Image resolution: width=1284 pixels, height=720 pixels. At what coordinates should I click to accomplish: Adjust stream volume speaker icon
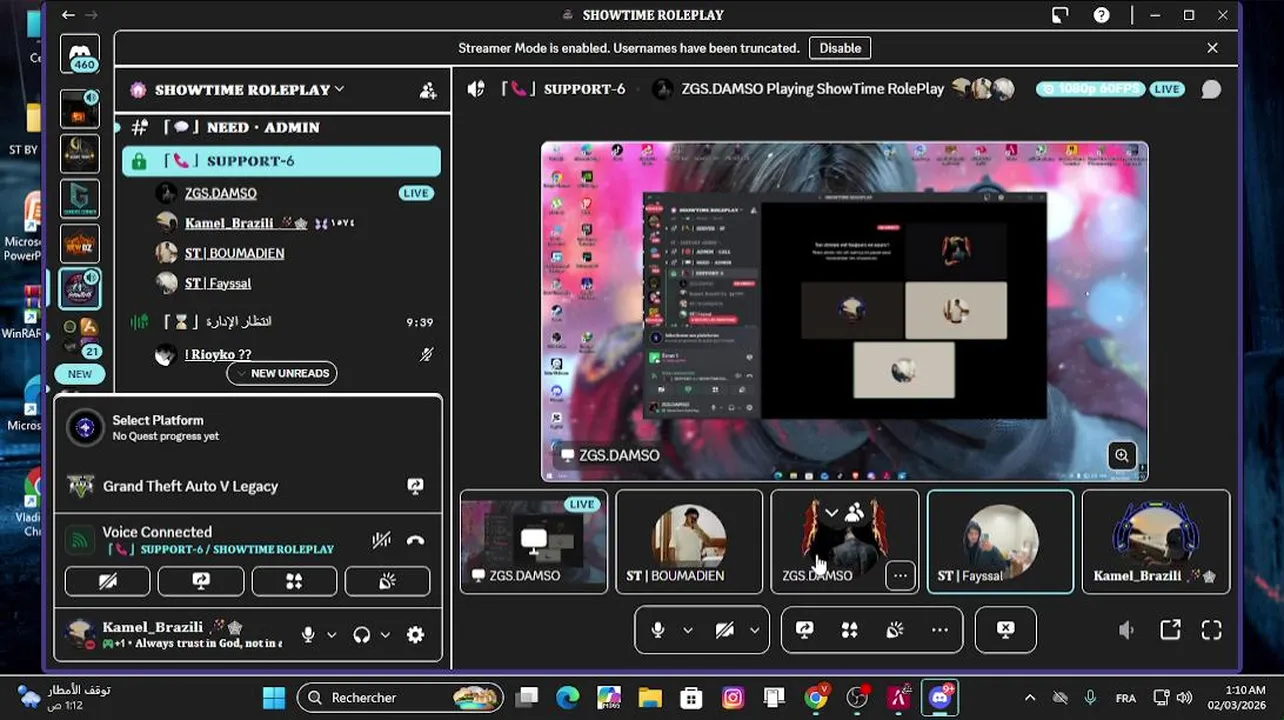[x=1127, y=630]
